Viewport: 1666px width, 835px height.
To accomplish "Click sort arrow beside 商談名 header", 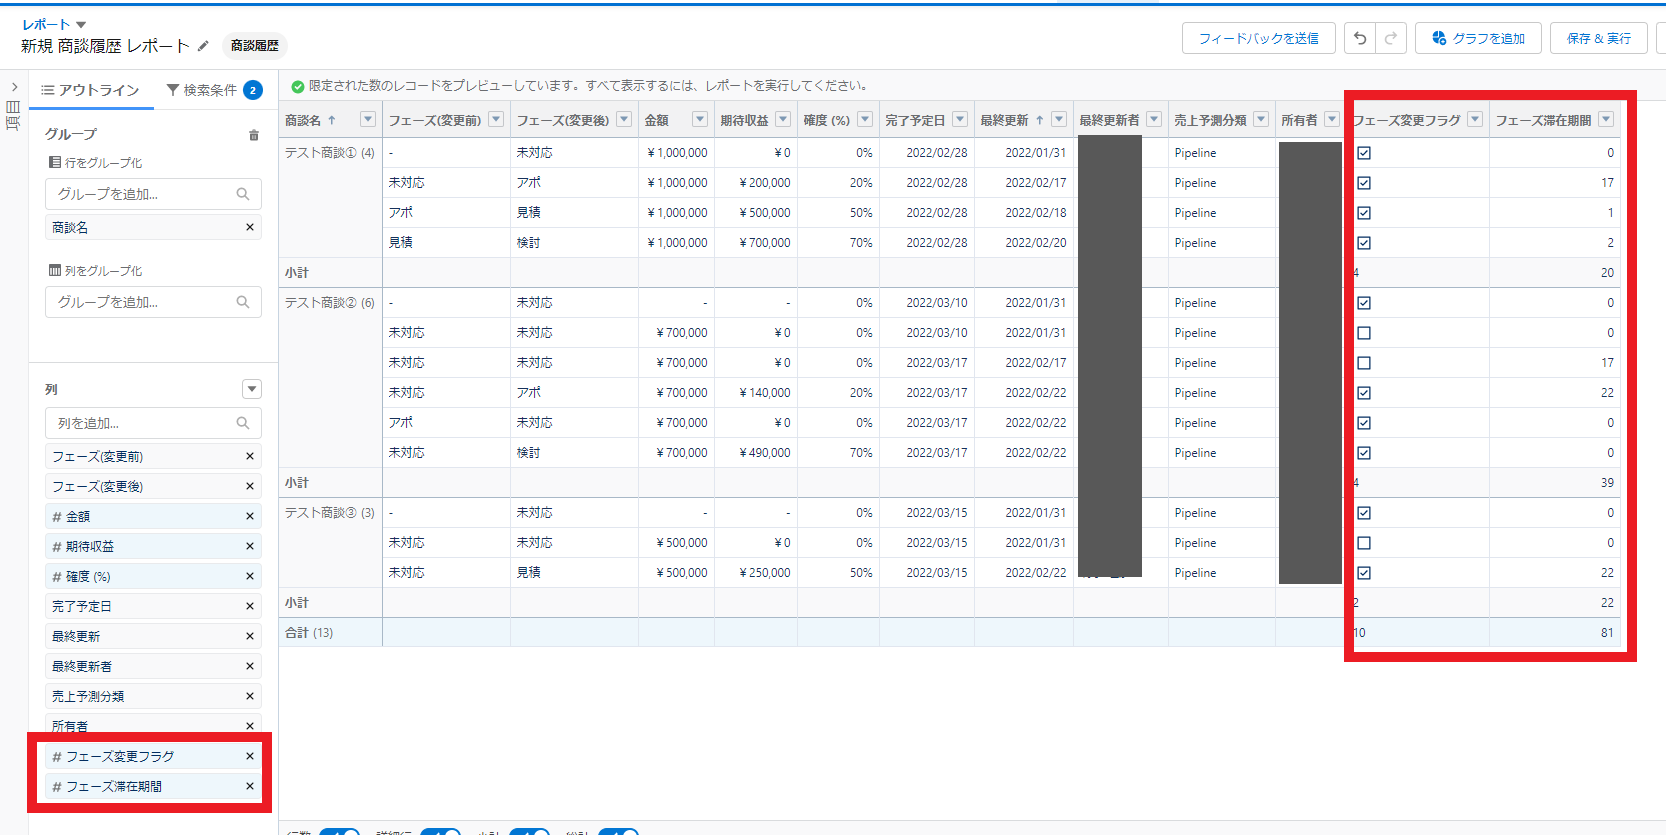I will click(x=332, y=120).
